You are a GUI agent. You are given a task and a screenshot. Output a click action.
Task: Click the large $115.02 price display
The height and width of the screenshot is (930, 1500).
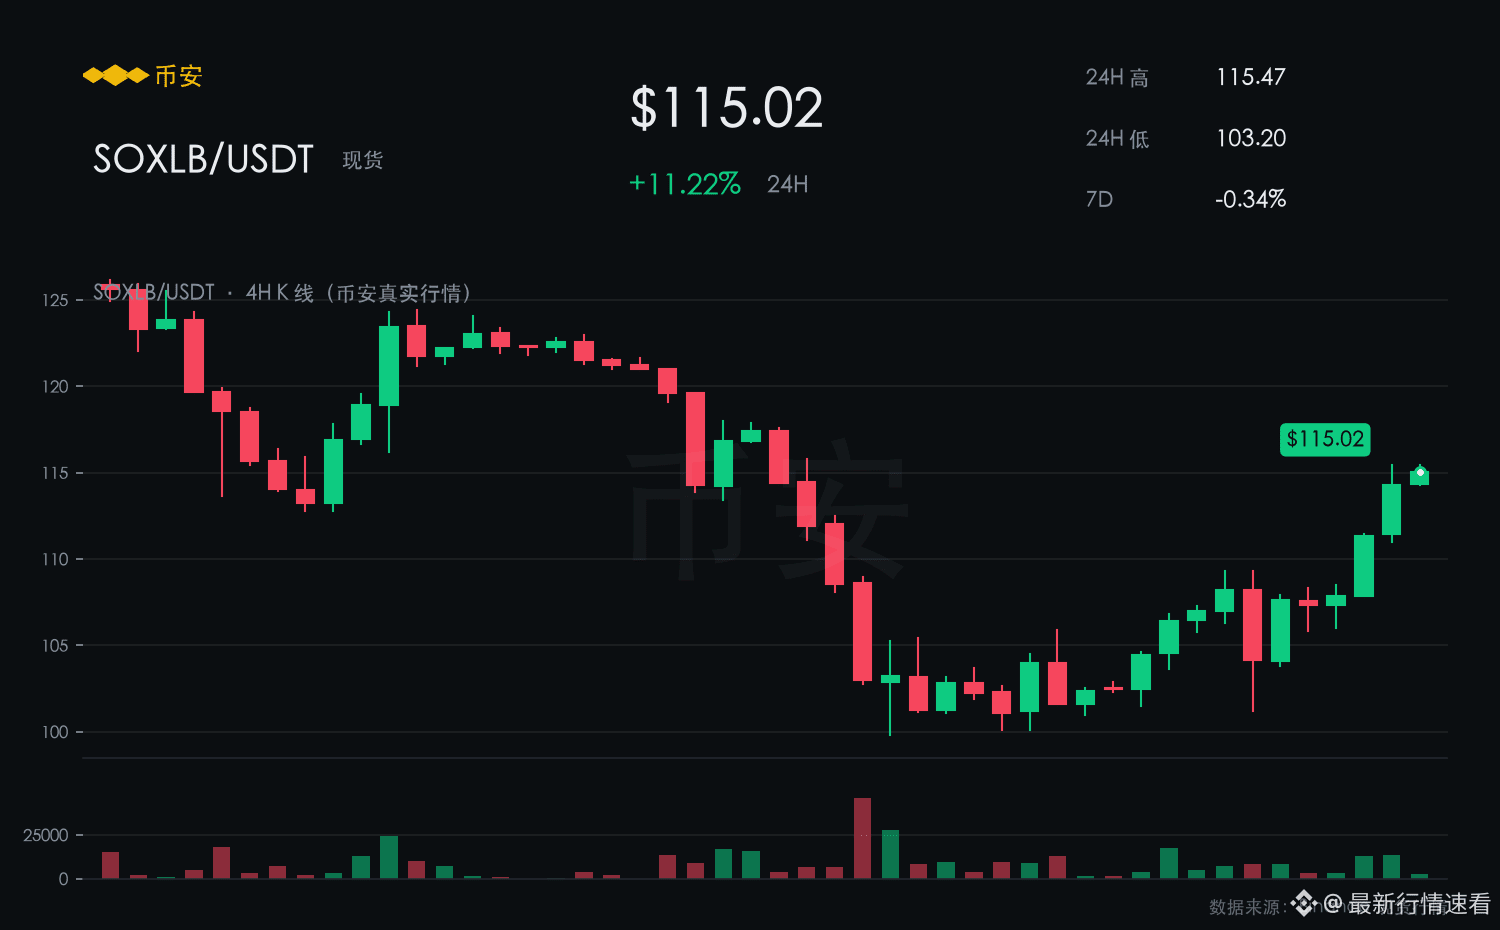click(x=726, y=107)
